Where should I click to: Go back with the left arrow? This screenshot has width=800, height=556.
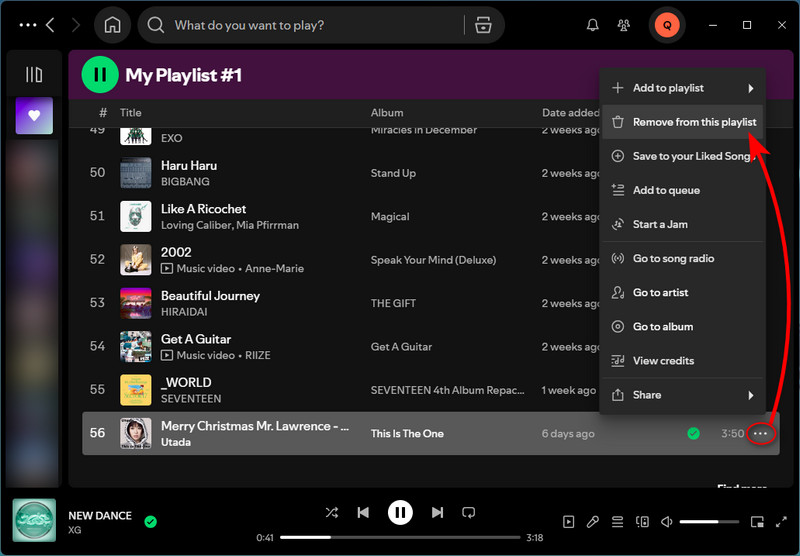(50, 25)
